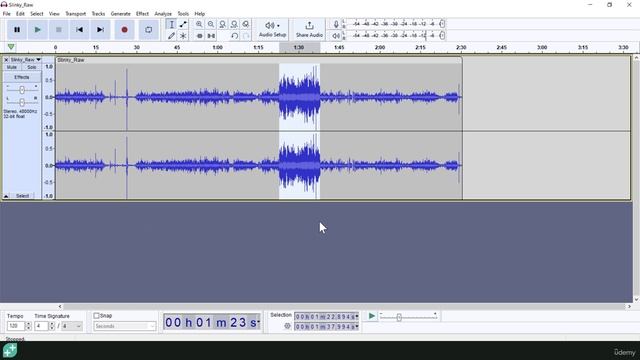Select the Multi-tool asterisk icon
This screenshot has width=640, height=360.
click(183, 36)
